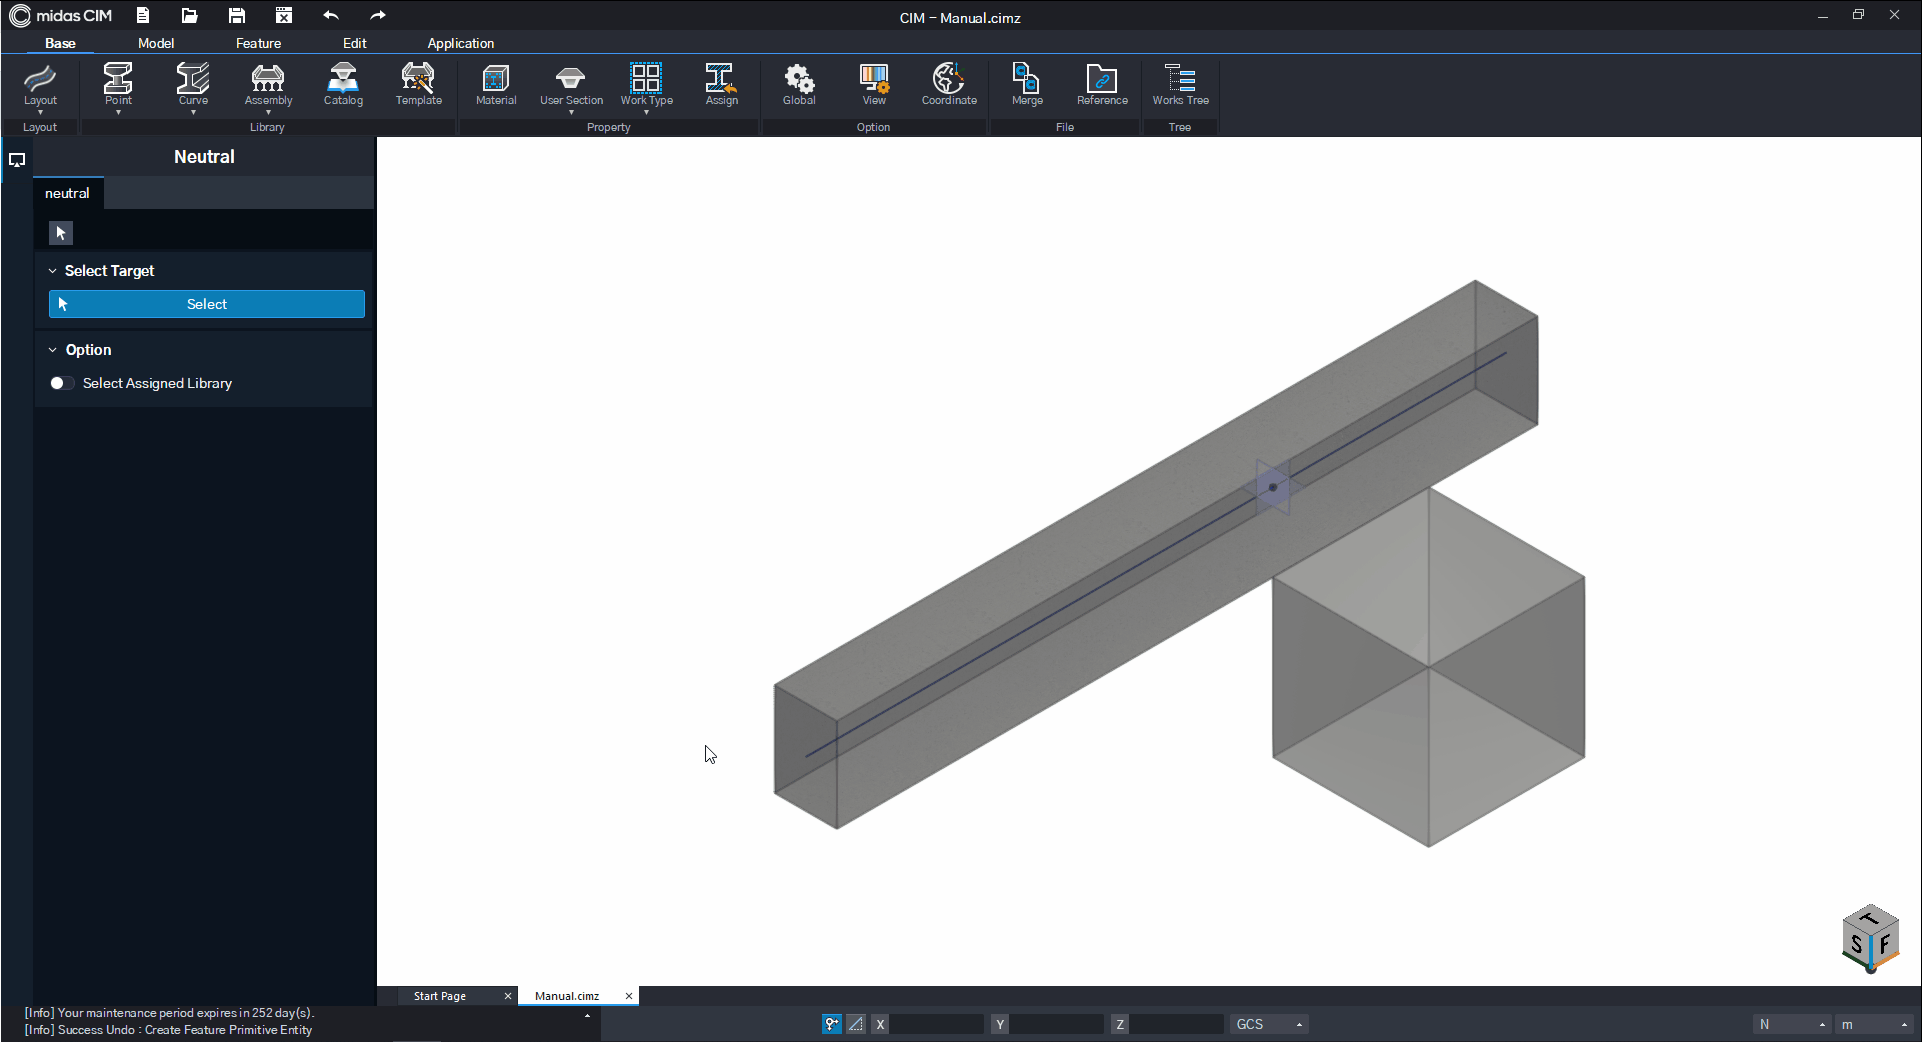Viewport: 1922px width, 1042px height.
Task: Open the length unit m dropdown
Action: tap(1875, 1024)
